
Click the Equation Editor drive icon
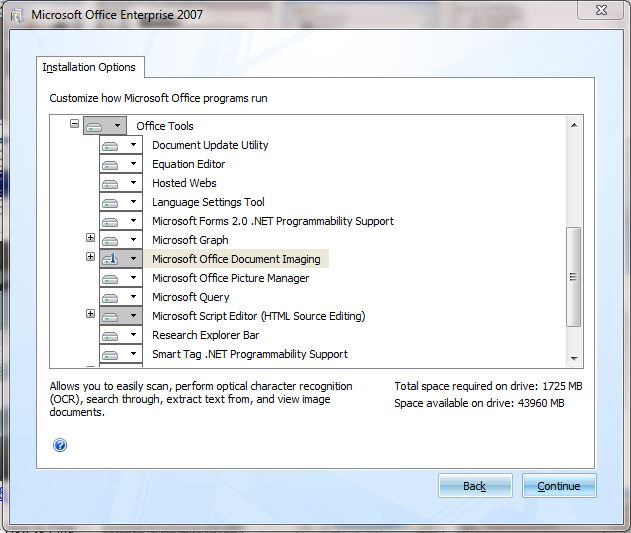[110, 165]
